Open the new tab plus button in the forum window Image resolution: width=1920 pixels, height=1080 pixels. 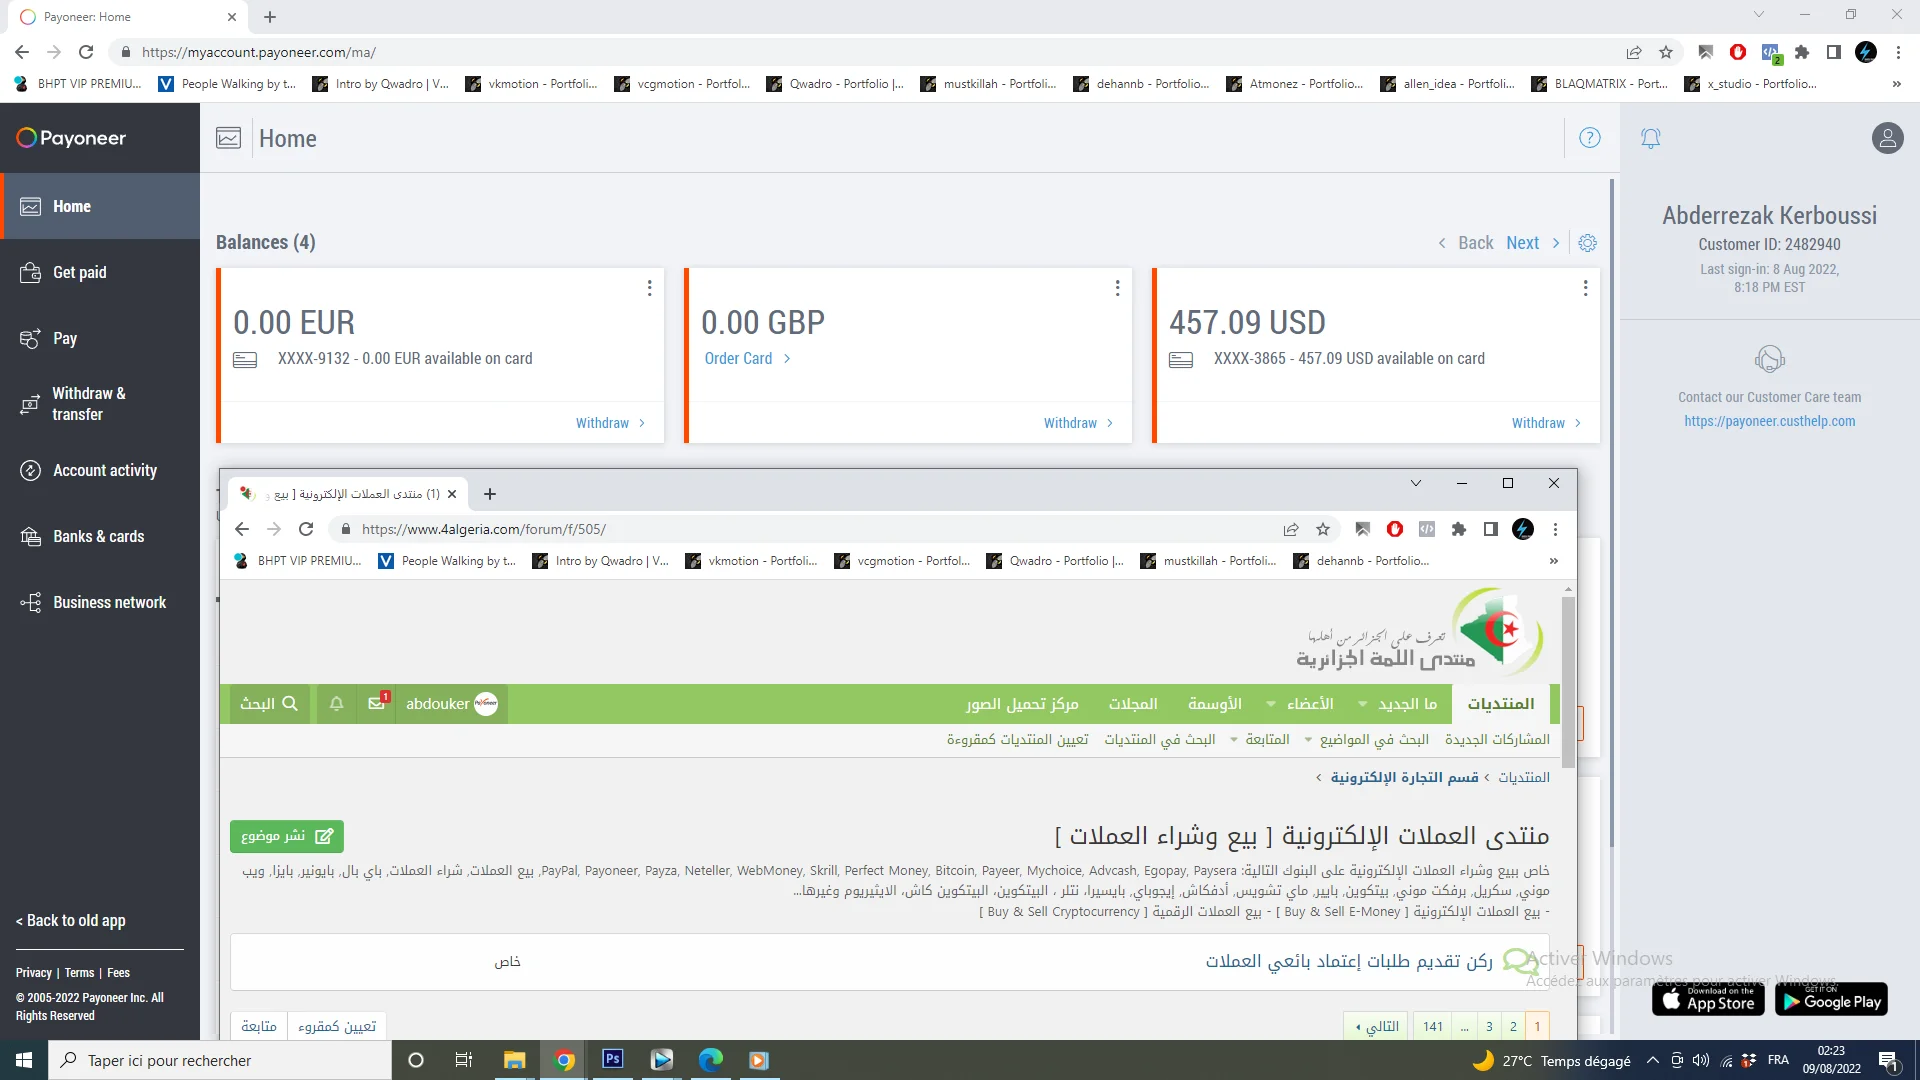[x=490, y=494]
